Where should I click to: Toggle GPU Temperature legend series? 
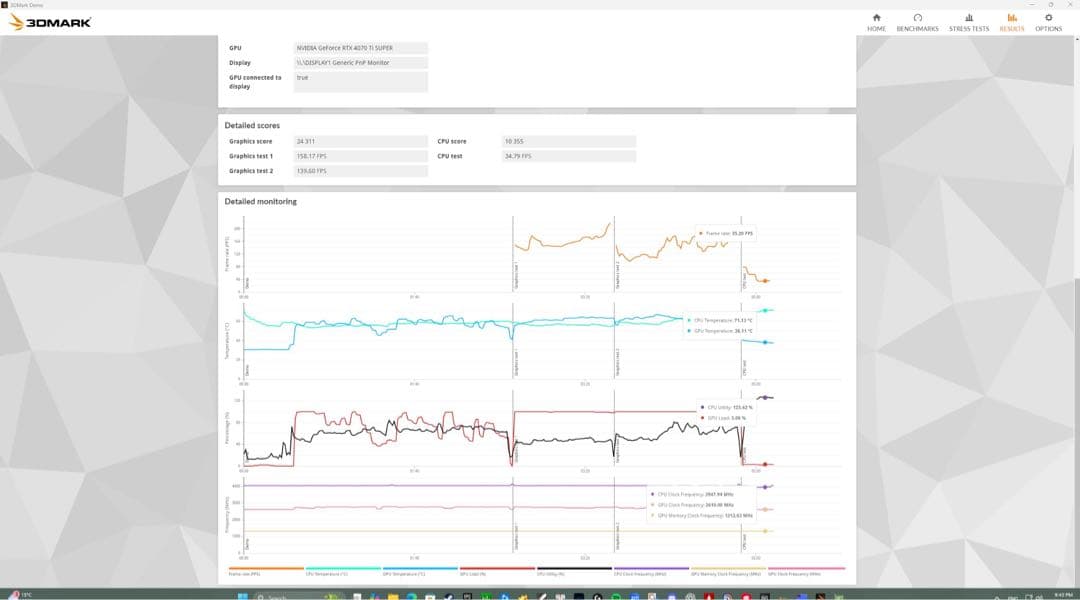(420, 572)
